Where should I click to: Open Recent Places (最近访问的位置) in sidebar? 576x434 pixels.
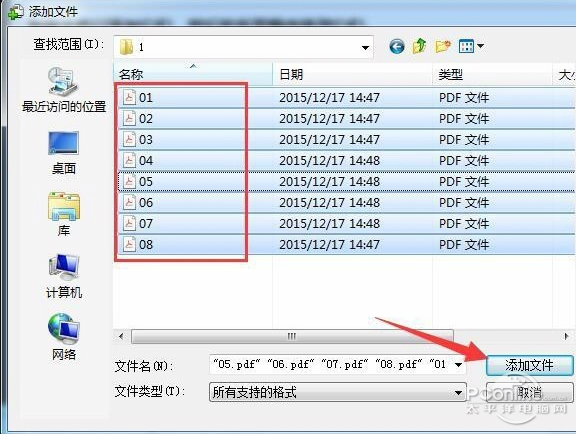tap(64, 90)
